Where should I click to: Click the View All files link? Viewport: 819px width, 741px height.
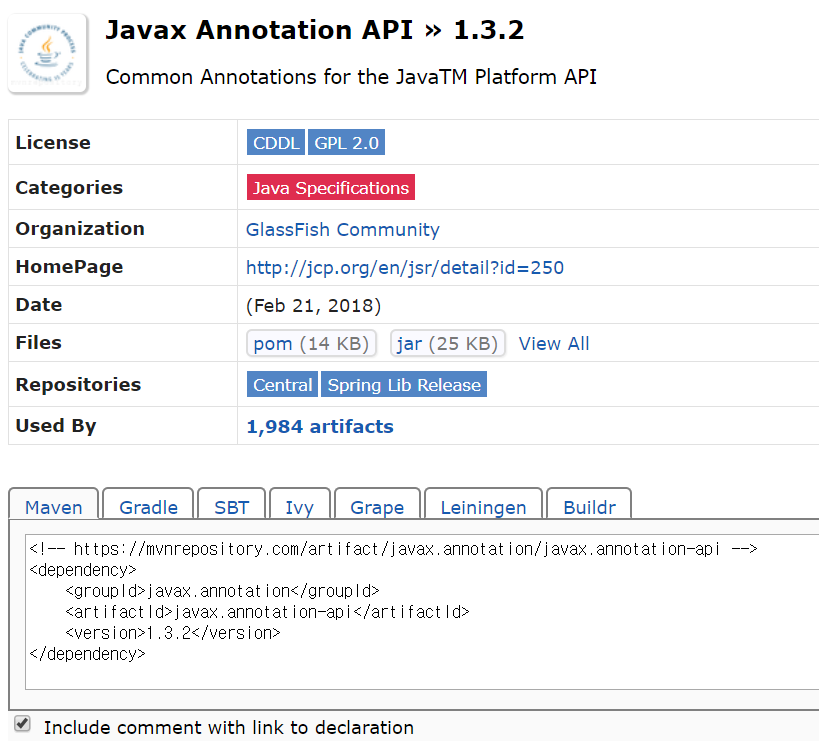(x=554, y=344)
